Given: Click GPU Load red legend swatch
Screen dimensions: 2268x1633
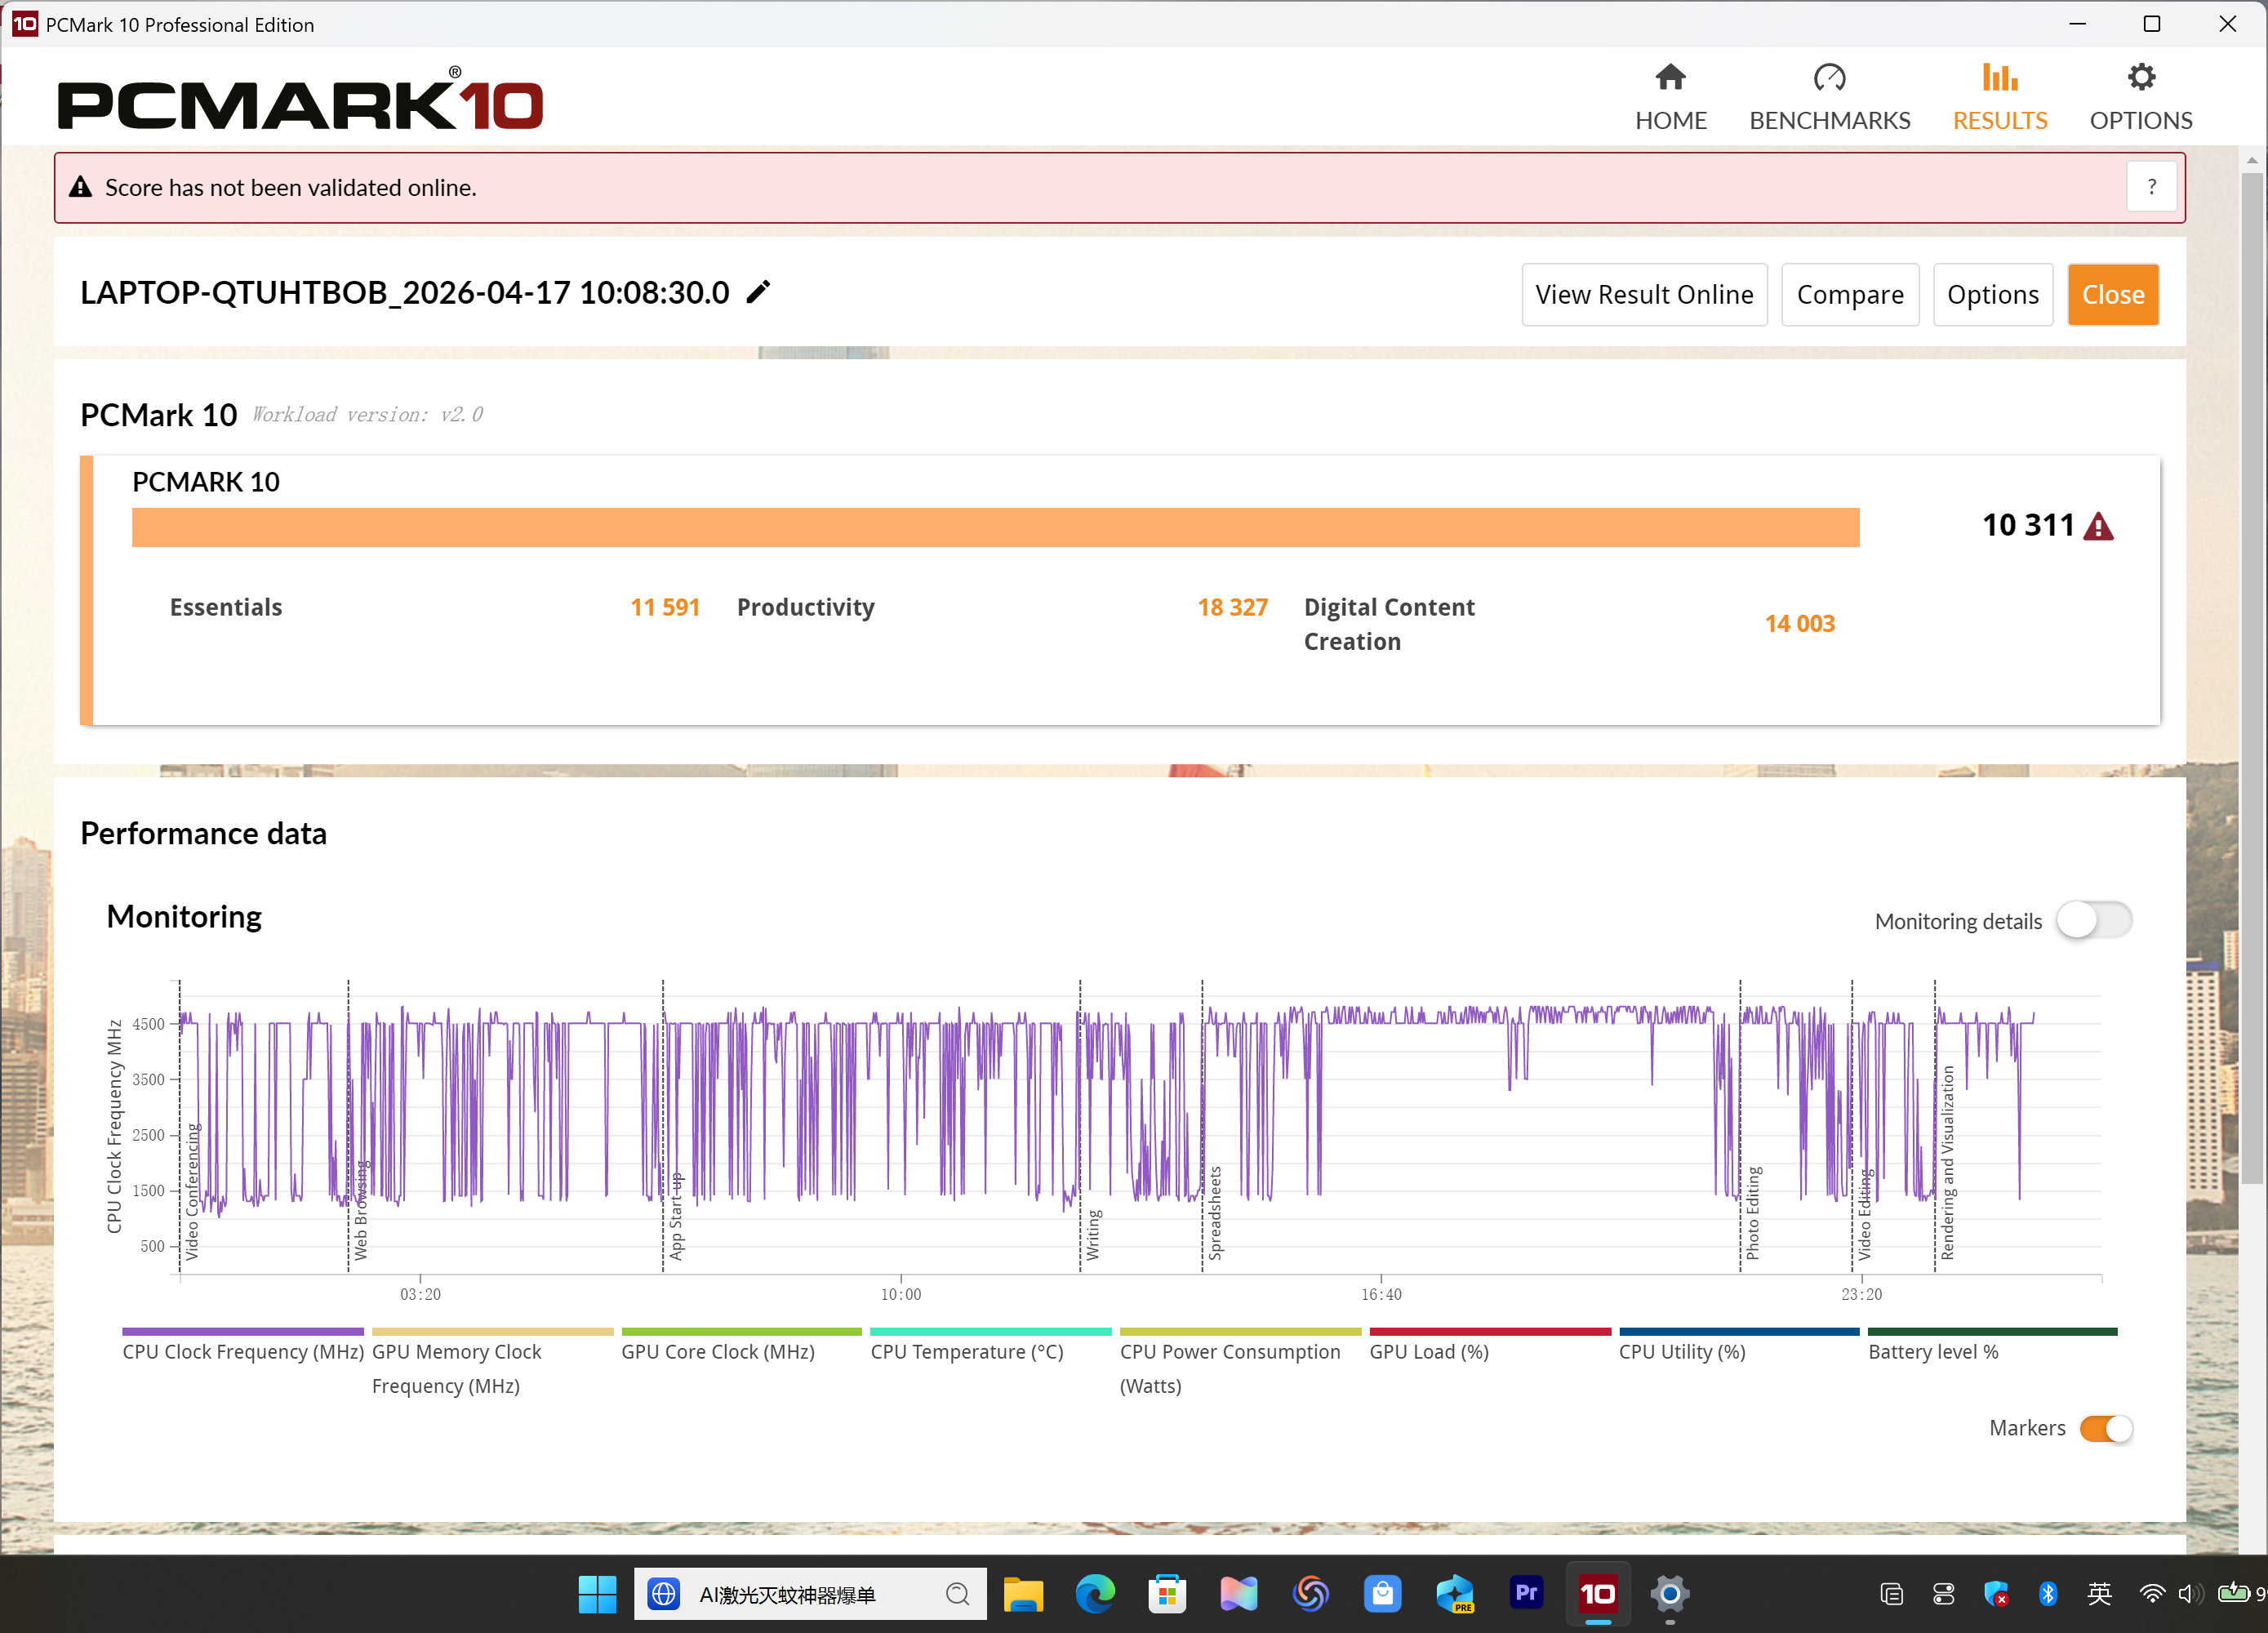Looking at the screenshot, I should point(1489,1331).
